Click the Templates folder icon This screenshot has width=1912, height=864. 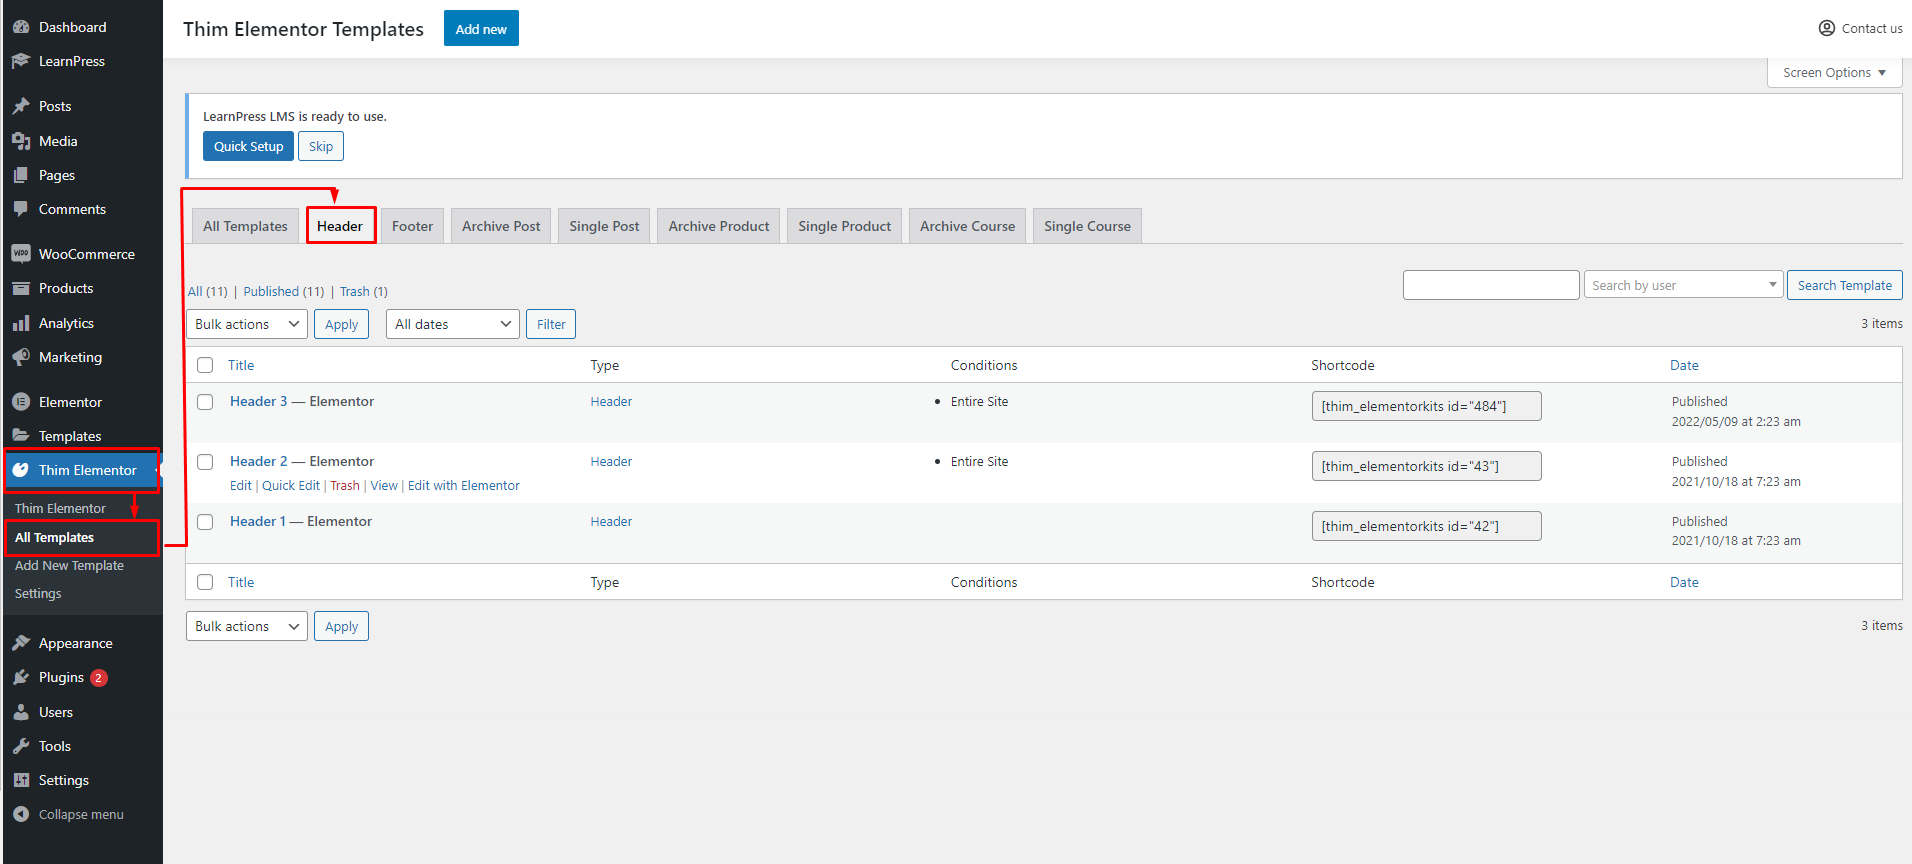21,436
